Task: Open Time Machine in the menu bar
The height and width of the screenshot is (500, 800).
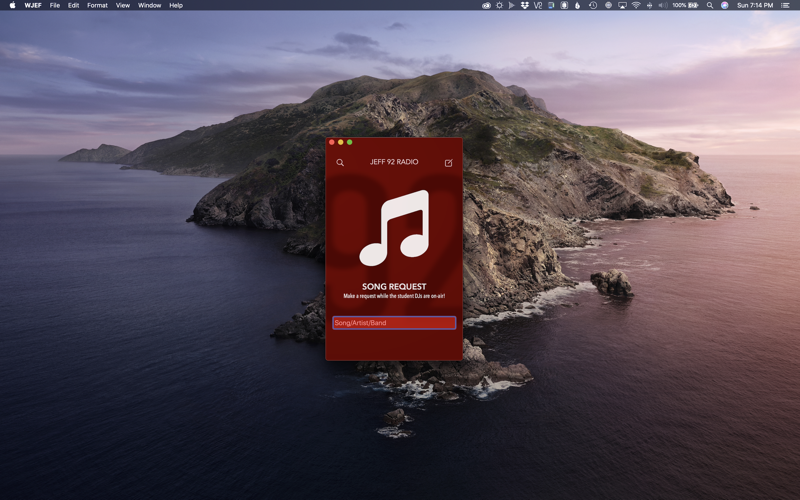Action: click(593, 5)
